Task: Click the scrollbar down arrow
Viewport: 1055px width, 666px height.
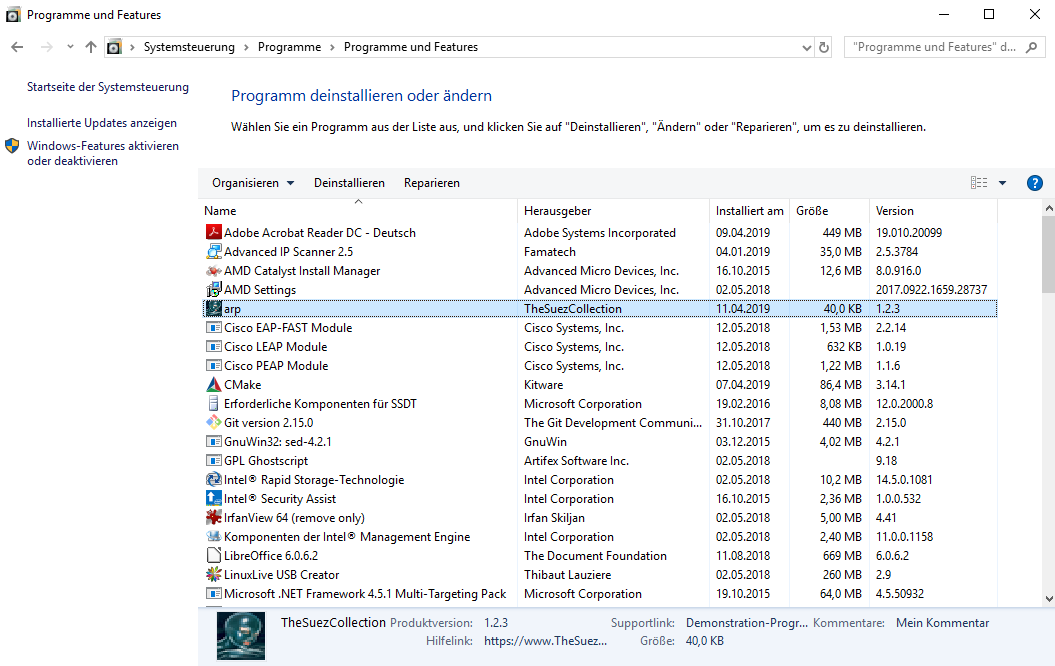Action: pos(1048,598)
